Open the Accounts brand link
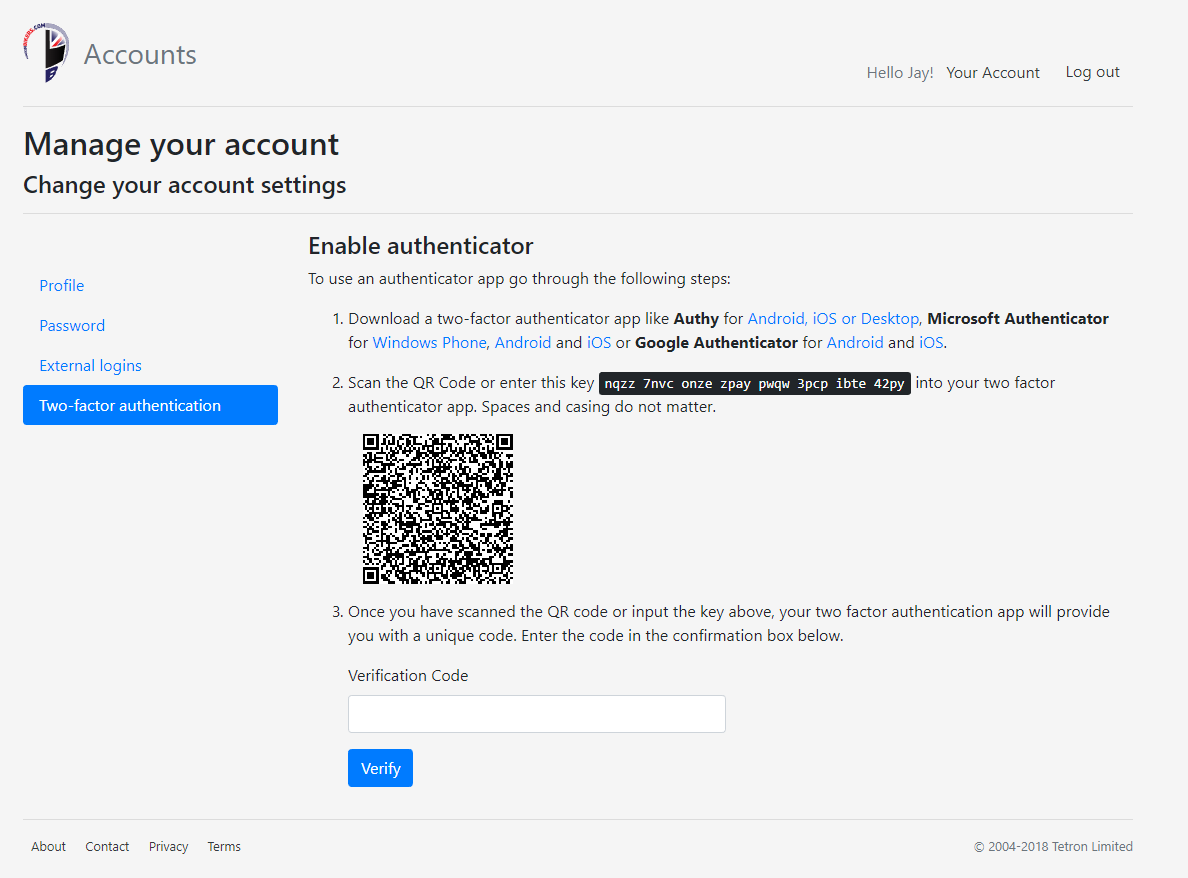Image resolution: width=1188 pixels, height=878 pixels. click(140, 55)
